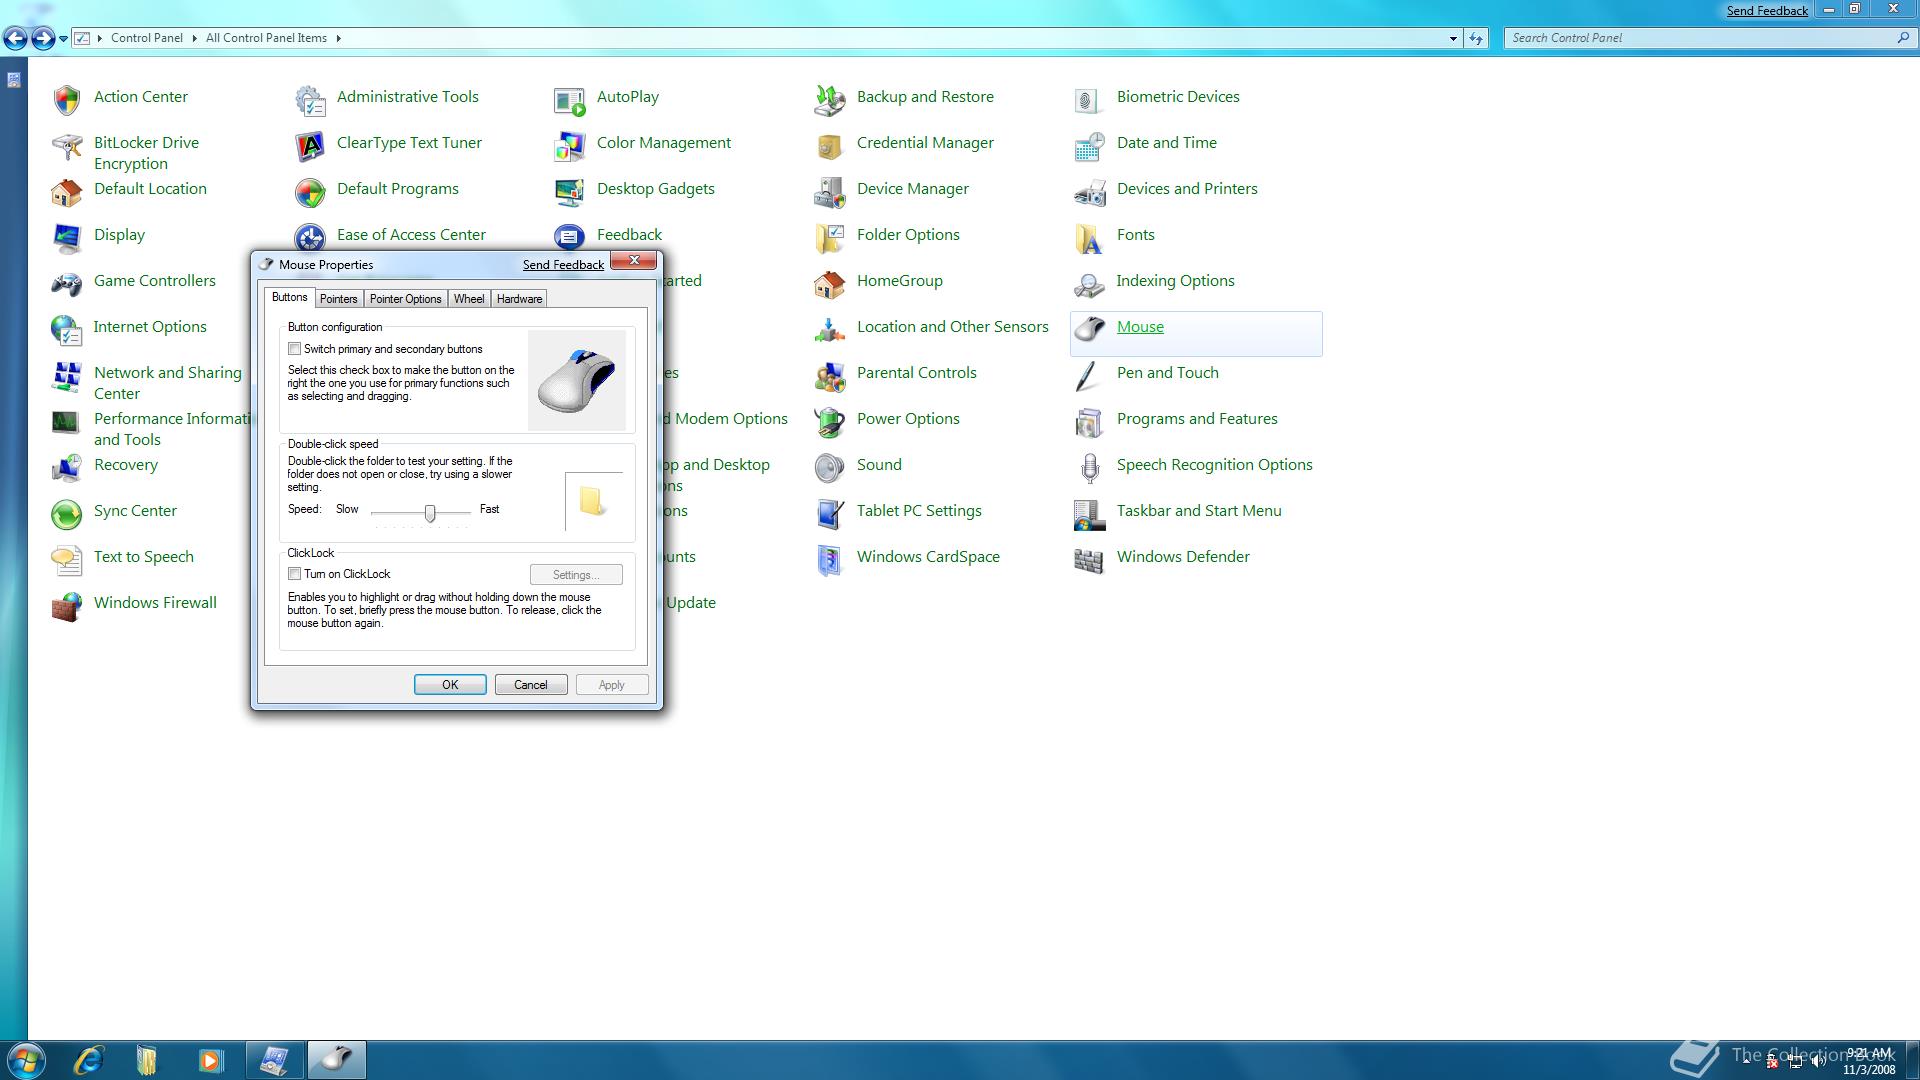Click the Device Manager icon
1920x1080 pixels.
(x=830, y=192)
